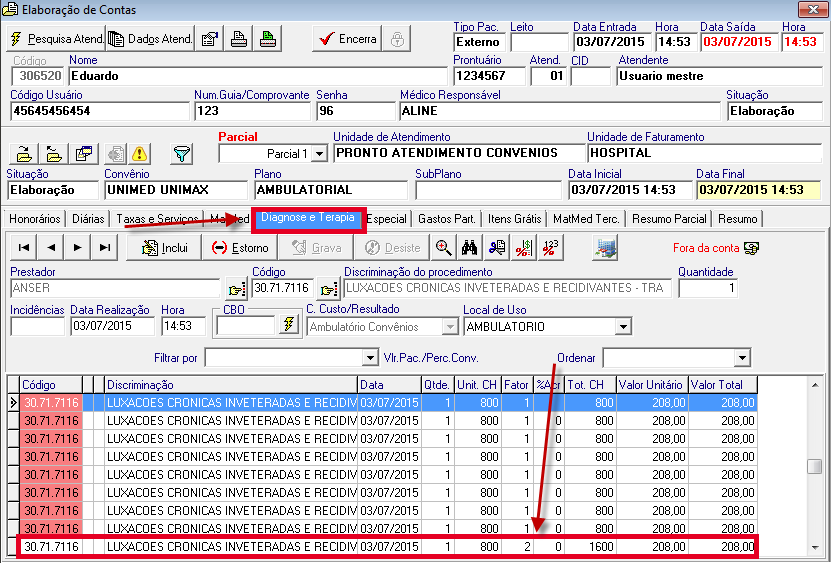Viewport: 831px width, 563px height.
Task: Switch to the Resumo Parcial tab
Action: [669, 218]
